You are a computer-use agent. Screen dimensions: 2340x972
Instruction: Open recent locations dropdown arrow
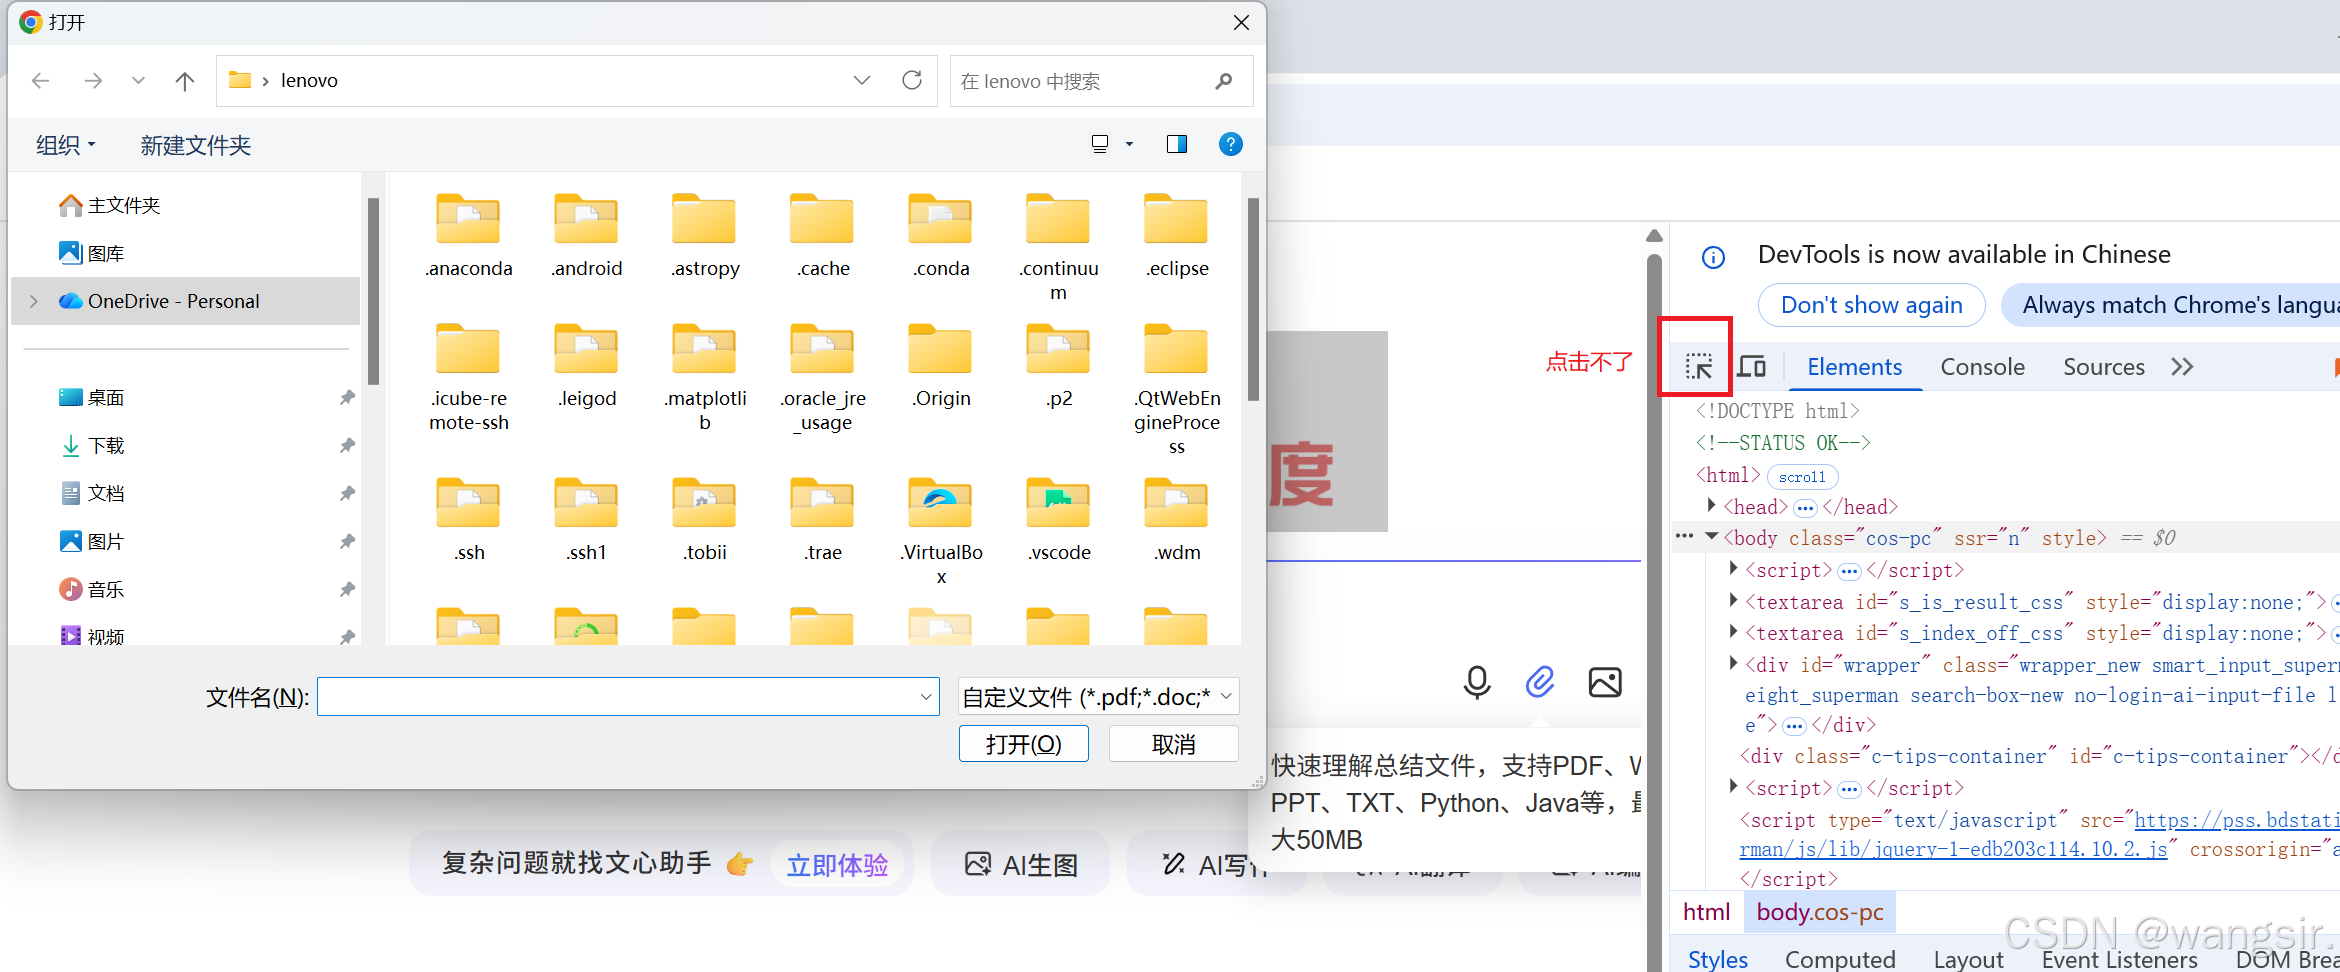(x=138, y=81)
